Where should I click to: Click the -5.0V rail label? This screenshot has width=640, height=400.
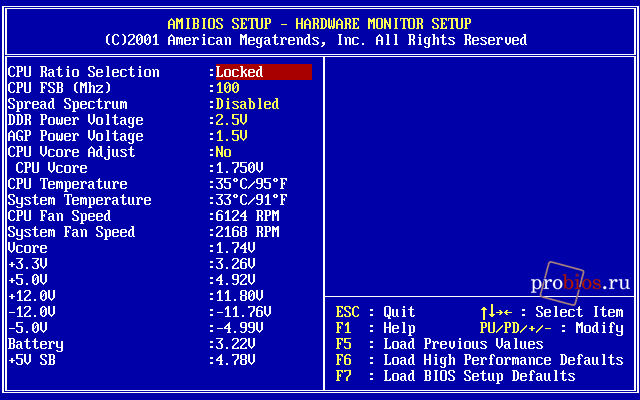click(x=28, y=328)
